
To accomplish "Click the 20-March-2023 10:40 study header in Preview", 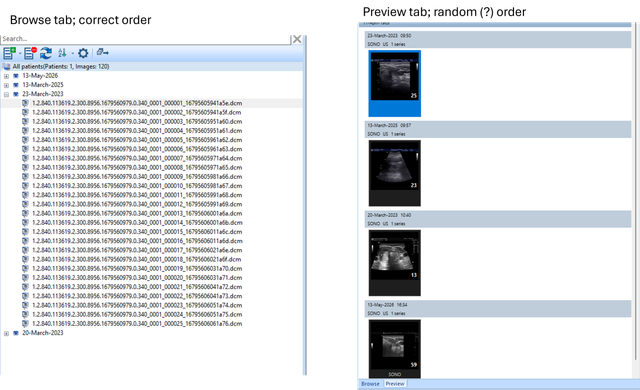I will (498, 219).
